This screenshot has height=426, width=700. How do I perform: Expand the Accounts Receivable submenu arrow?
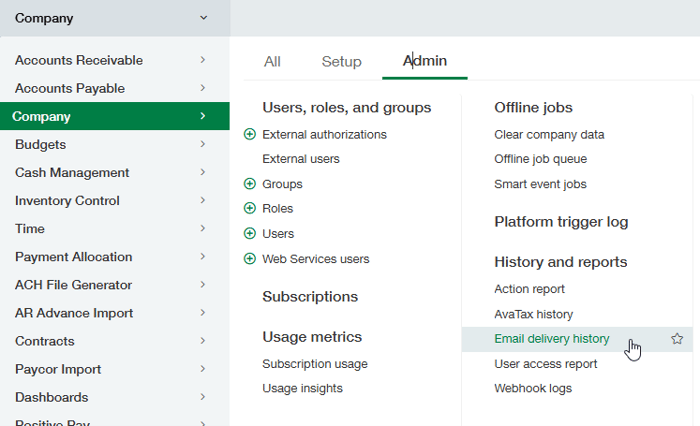tap(203, 60)
